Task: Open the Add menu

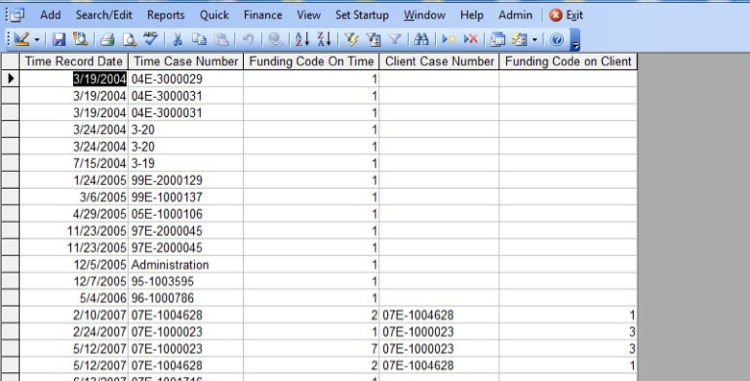Action: [x=50, y=15]
